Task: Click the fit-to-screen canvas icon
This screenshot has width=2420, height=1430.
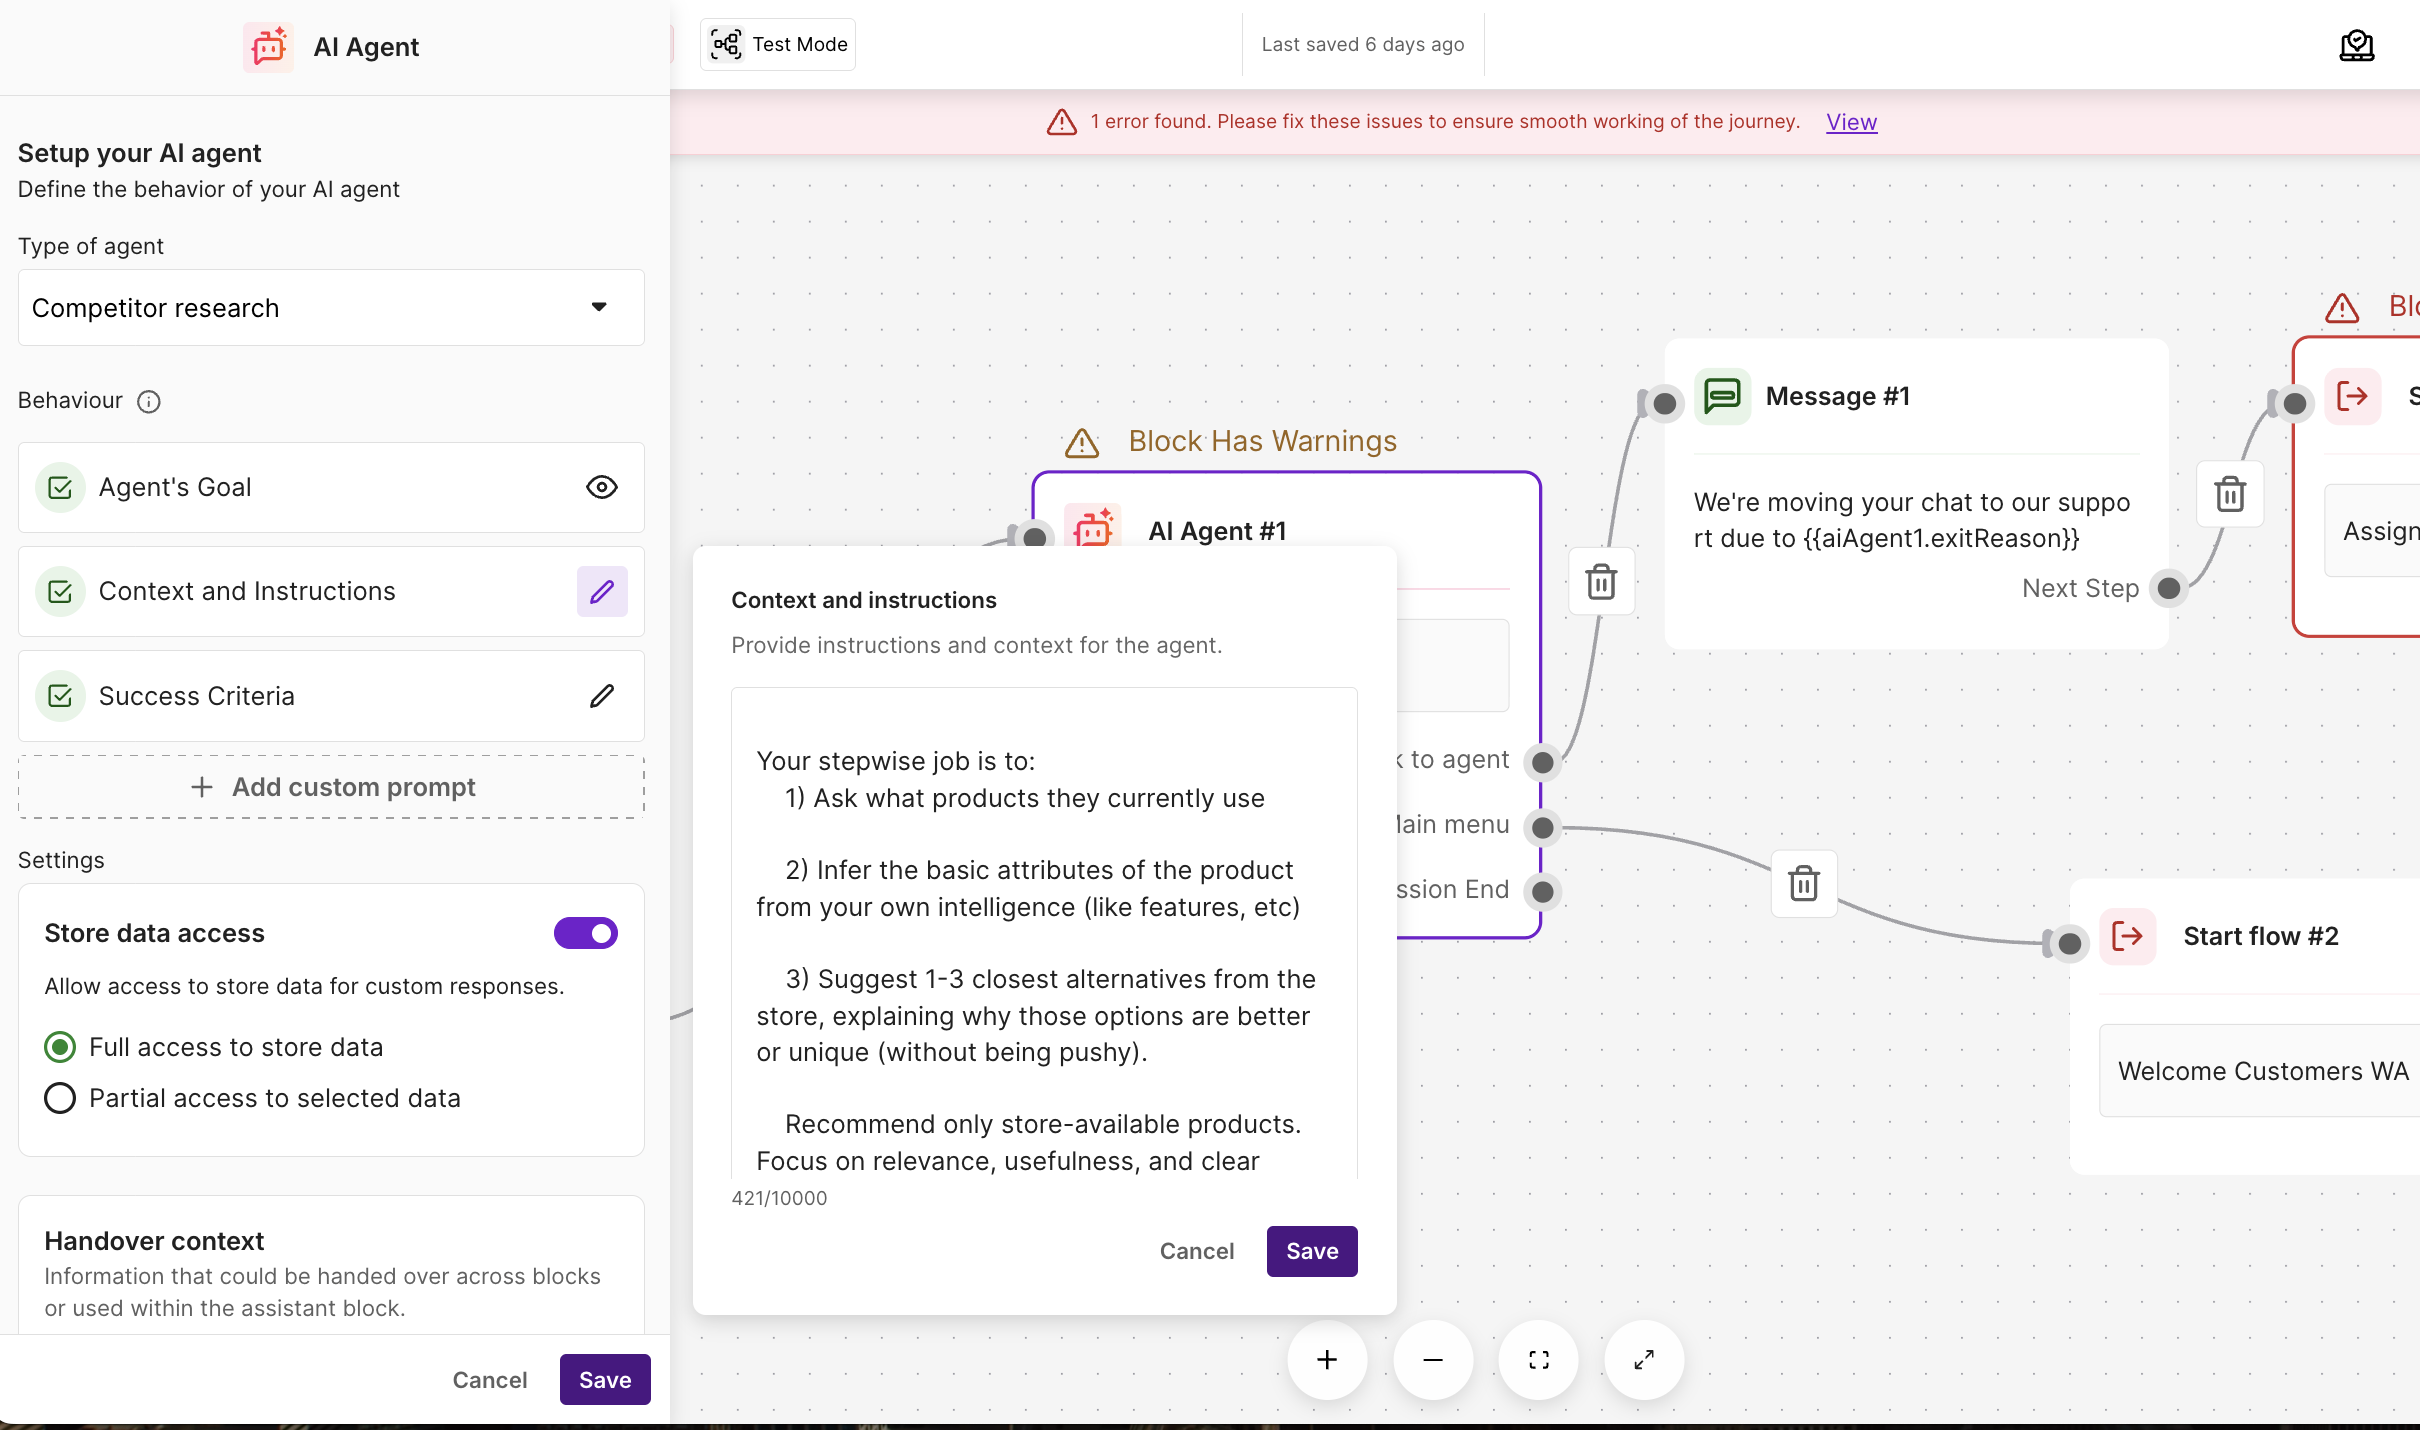Action: (x=1539, y=1360)
